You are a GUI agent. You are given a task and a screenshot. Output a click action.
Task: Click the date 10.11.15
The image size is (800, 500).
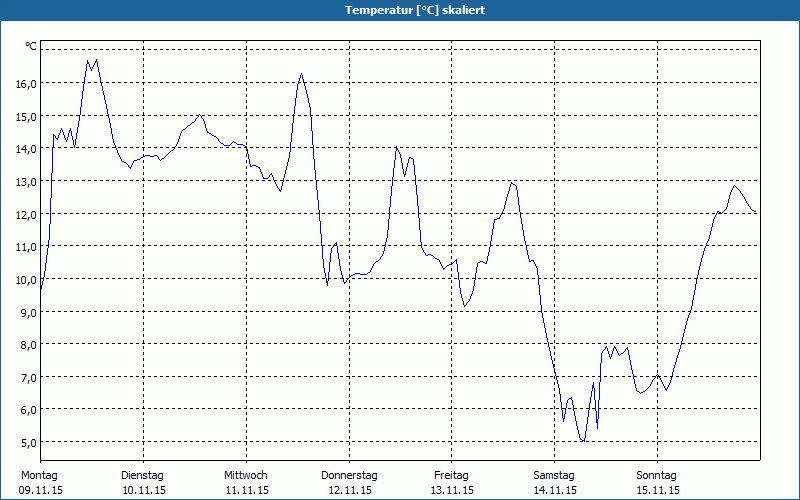point(144,491)
